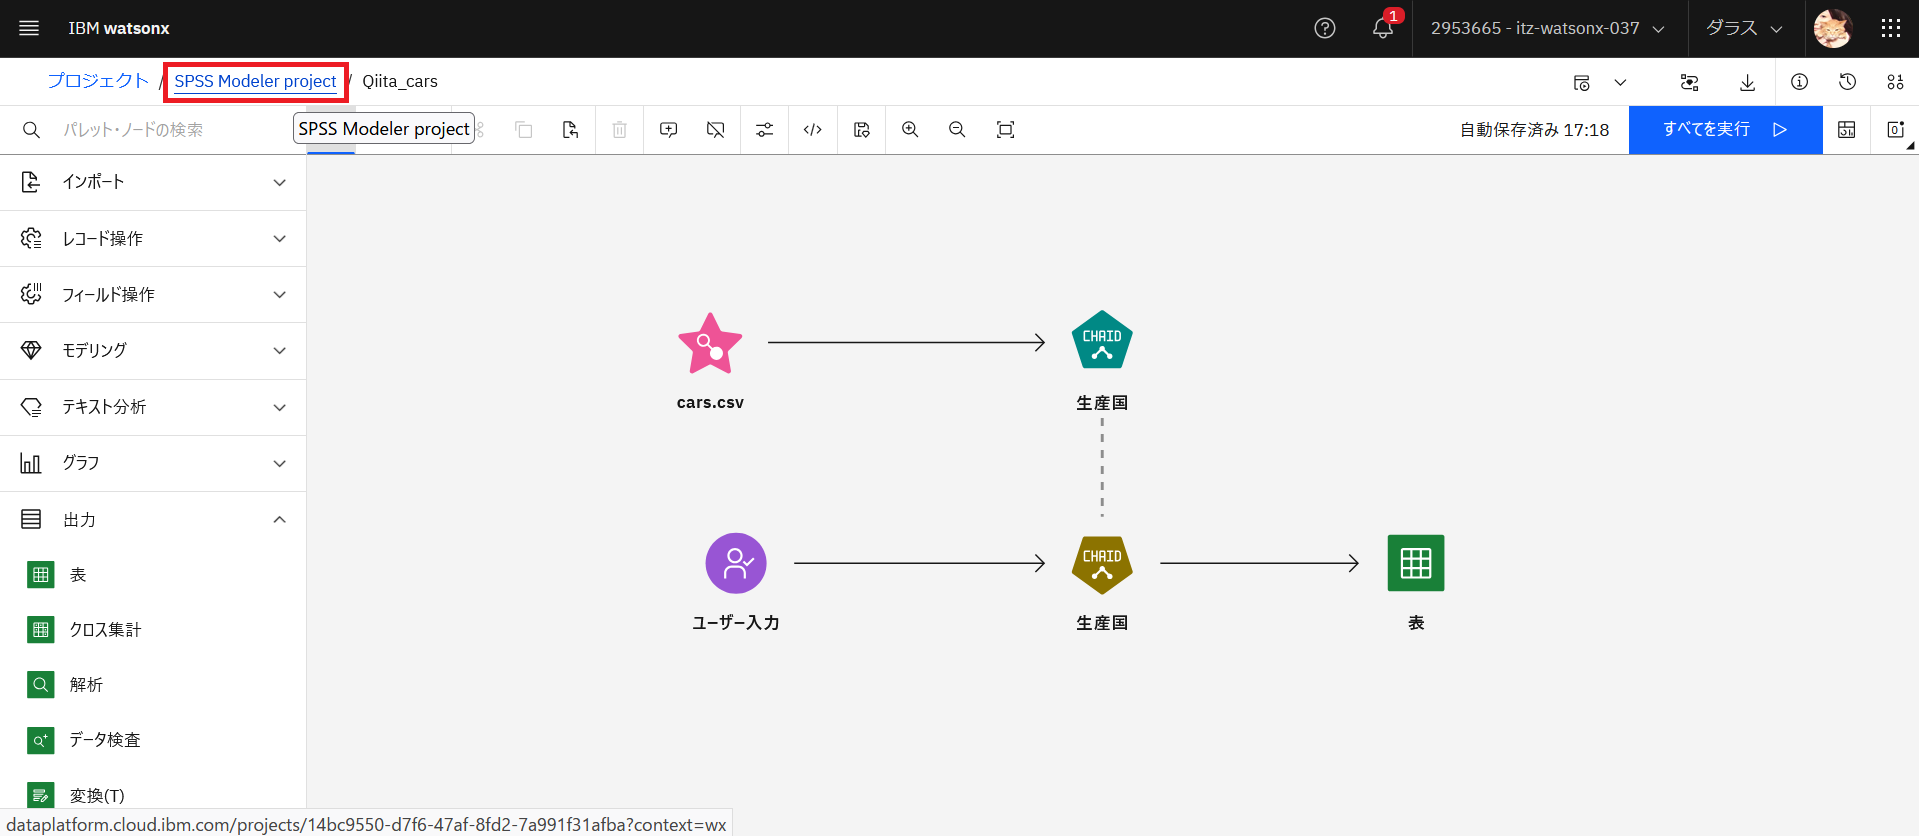This screenshot has height=836, width=1919.
Task: Run all with すべてを実行 button
Action: 1725,130
